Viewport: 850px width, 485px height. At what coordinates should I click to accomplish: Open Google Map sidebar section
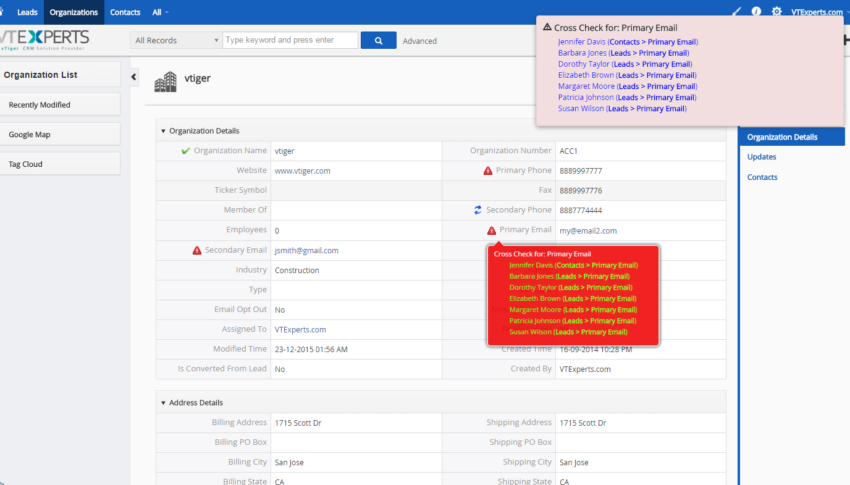60,134
